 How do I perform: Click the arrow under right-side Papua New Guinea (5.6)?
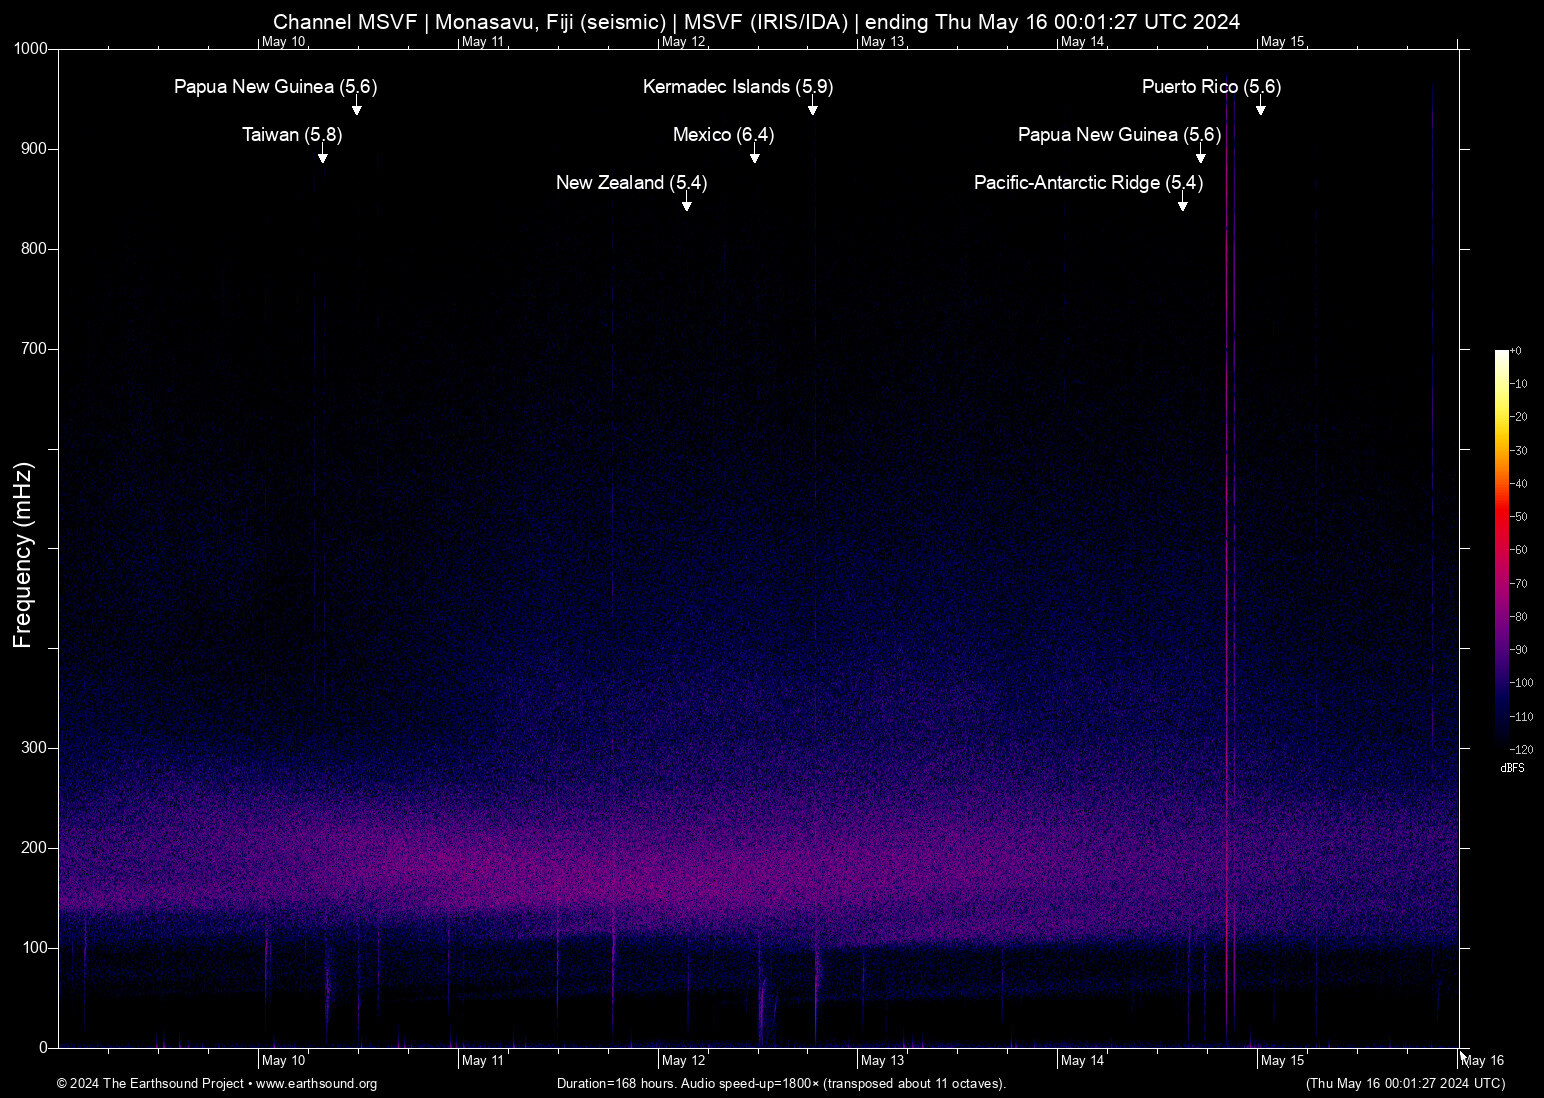point(1200,155)
